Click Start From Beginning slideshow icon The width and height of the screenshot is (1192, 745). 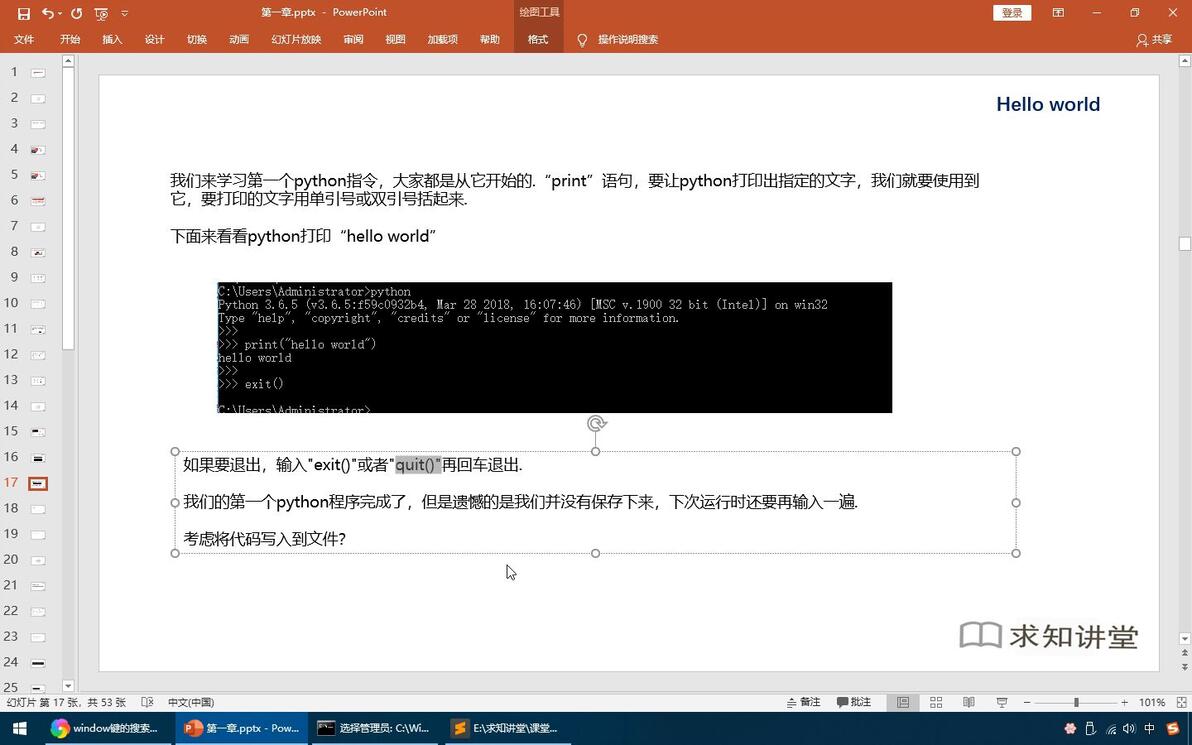click(101, 13)
